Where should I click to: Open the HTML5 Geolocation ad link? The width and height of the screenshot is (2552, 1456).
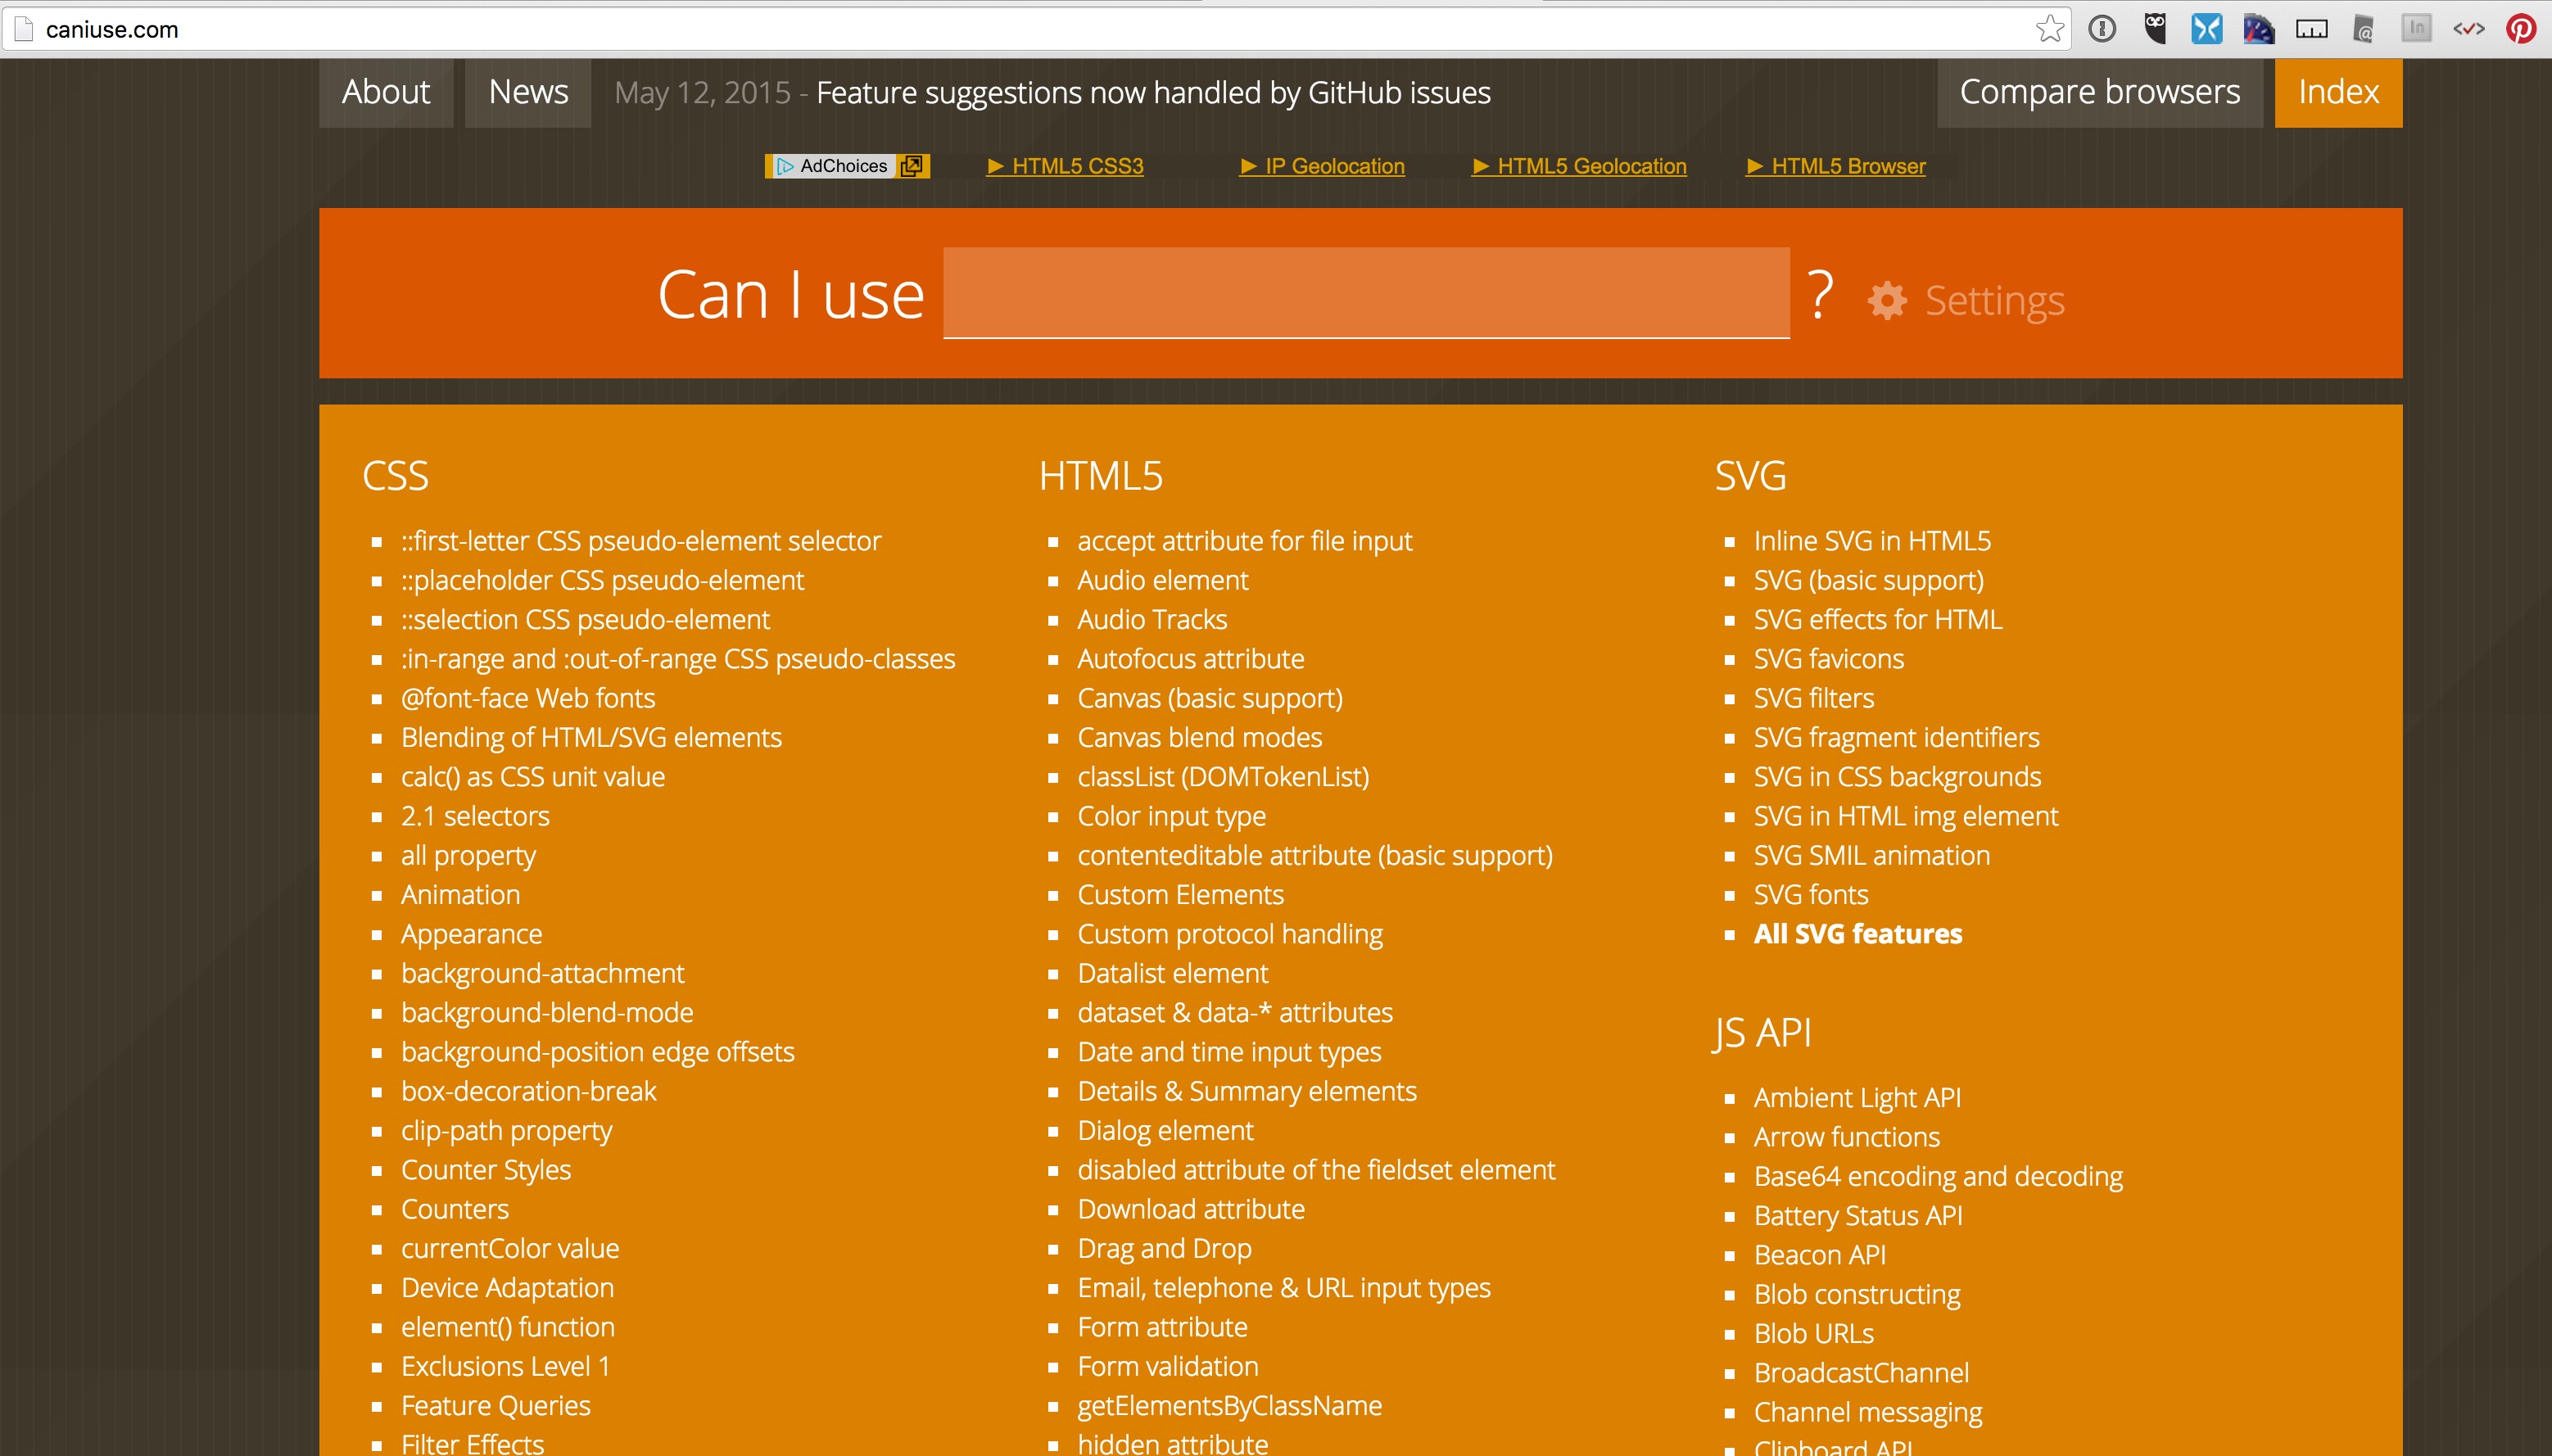click(x=1580, y=166)
